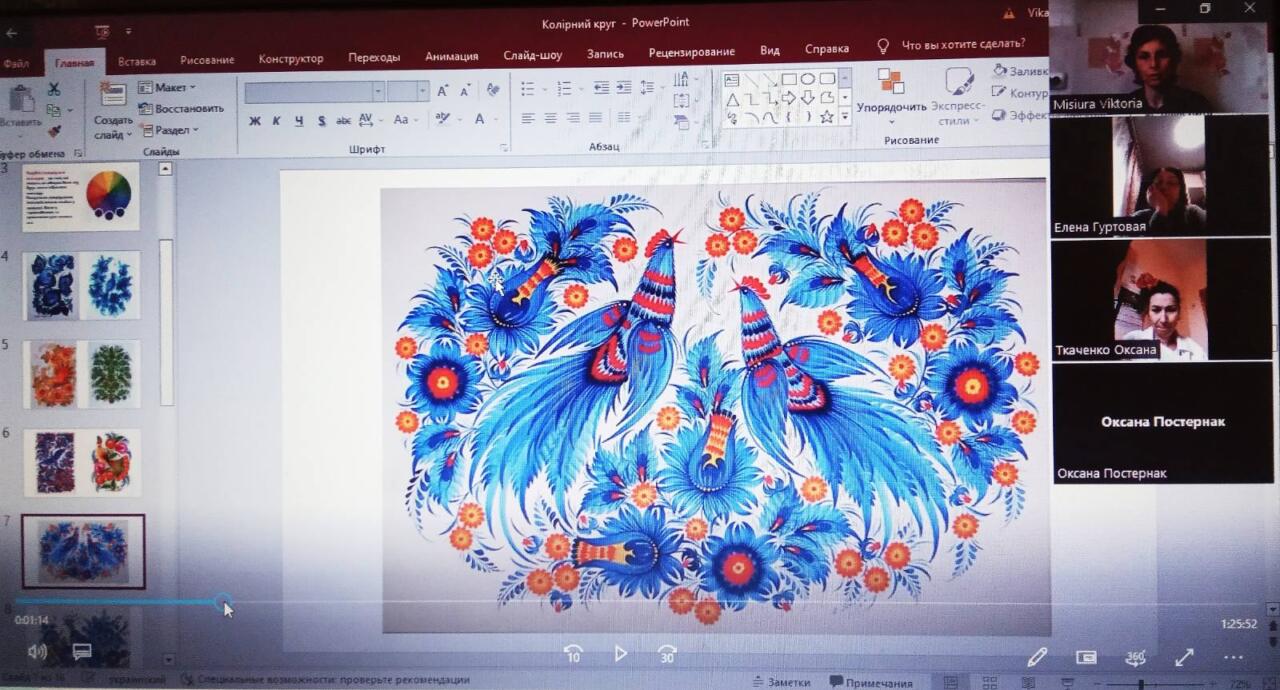Click the Что вы хотите сделать search field
Screen dimensions: 1280x690
[x=963, y=44]
